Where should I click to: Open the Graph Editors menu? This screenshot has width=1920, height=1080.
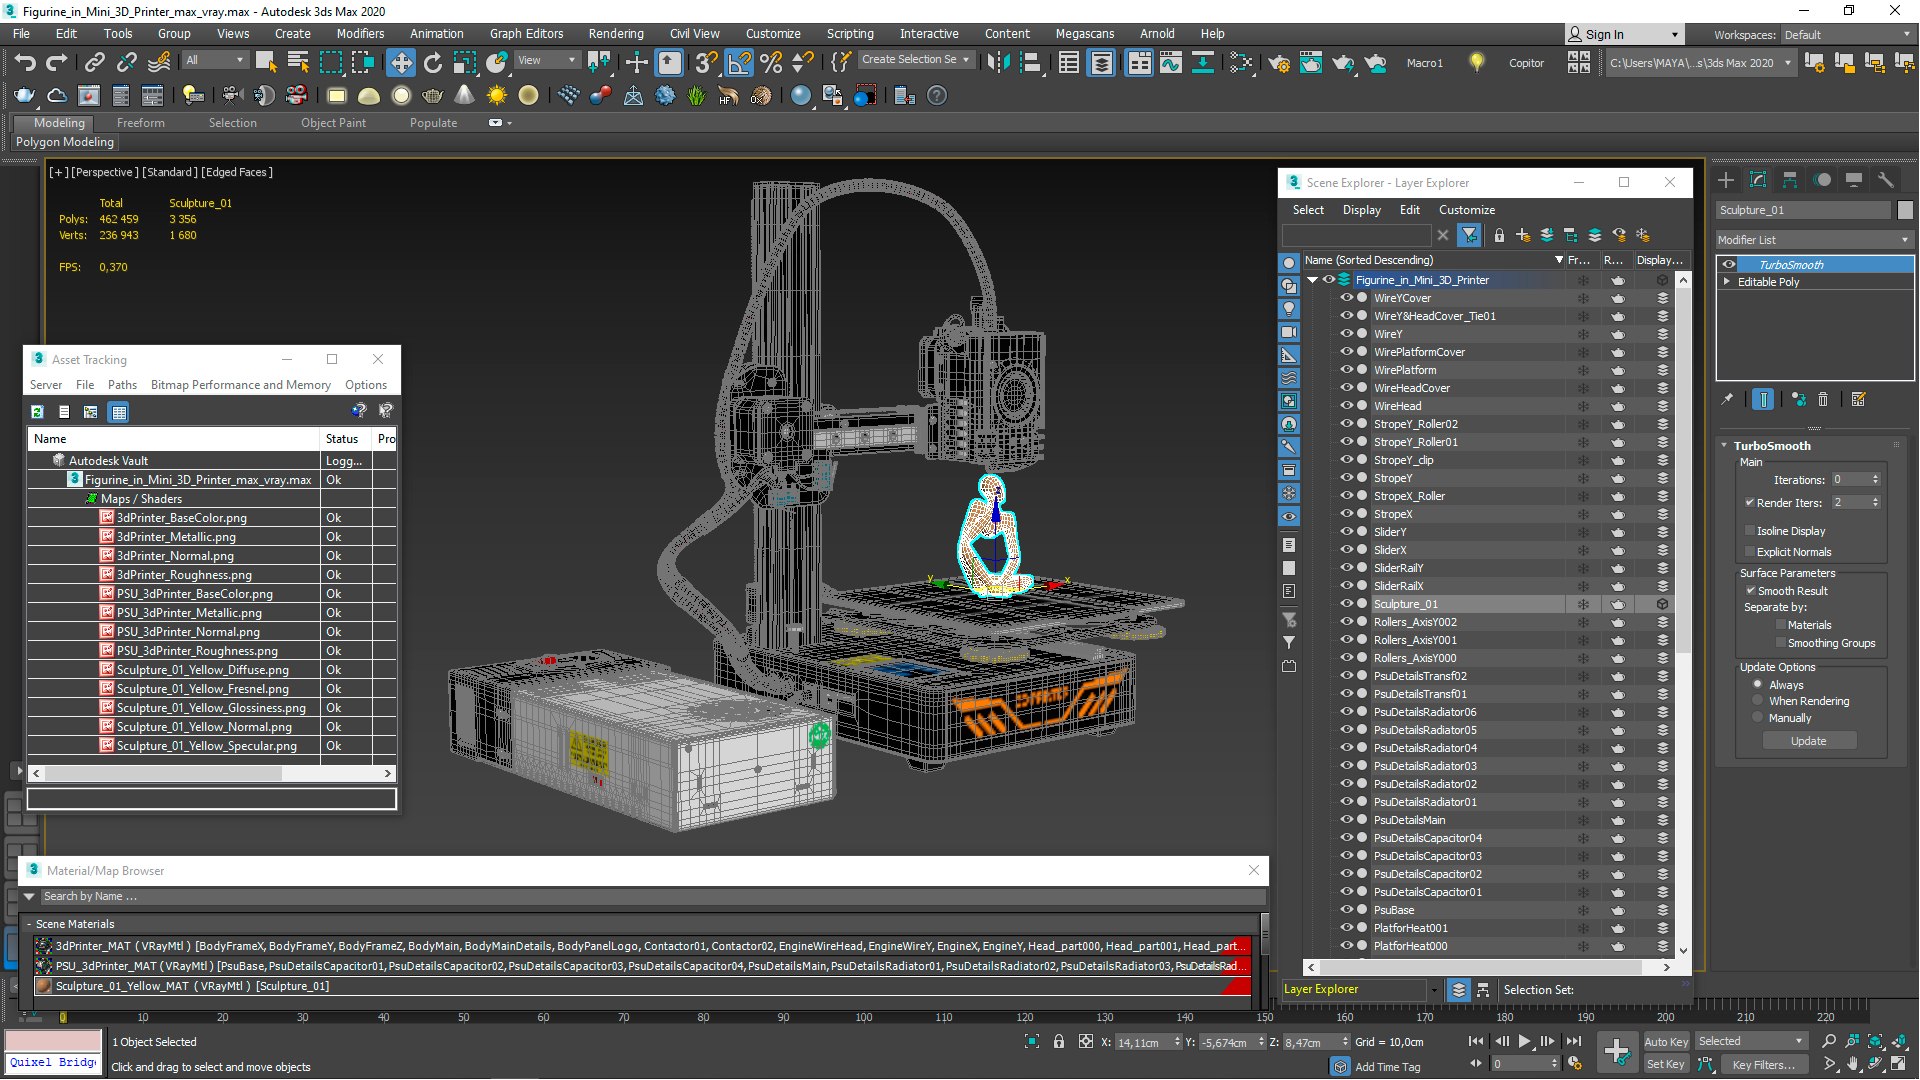[x=526, y=34]
